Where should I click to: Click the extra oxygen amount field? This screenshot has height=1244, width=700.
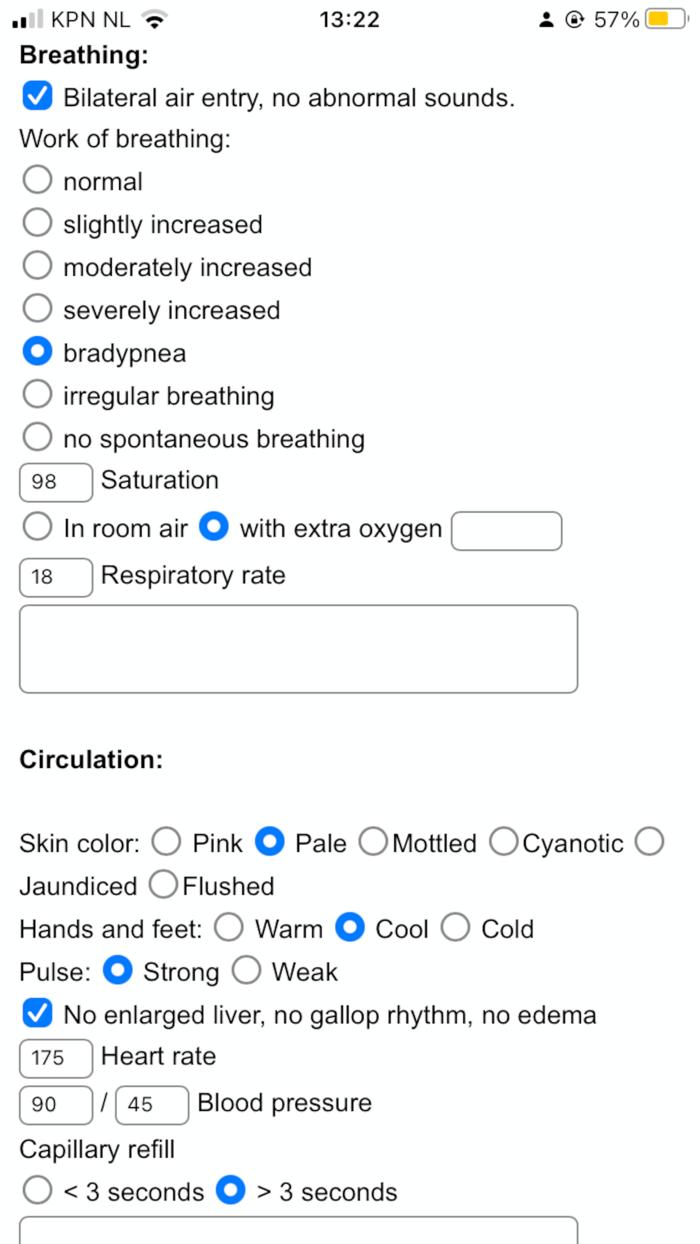coord(506,531)
